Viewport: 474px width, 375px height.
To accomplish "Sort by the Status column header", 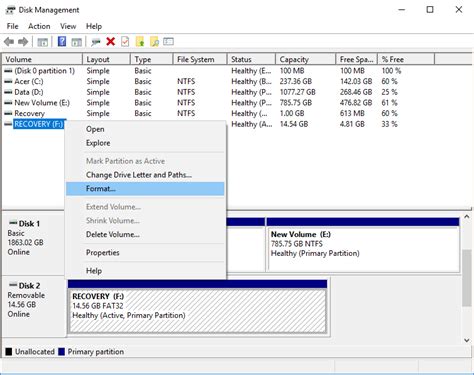I will tap(251, 59).
